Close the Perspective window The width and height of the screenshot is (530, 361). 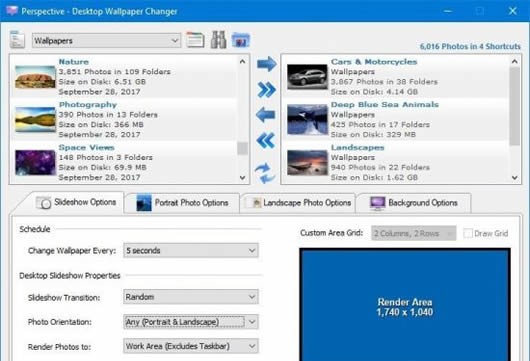coord(512,11)
